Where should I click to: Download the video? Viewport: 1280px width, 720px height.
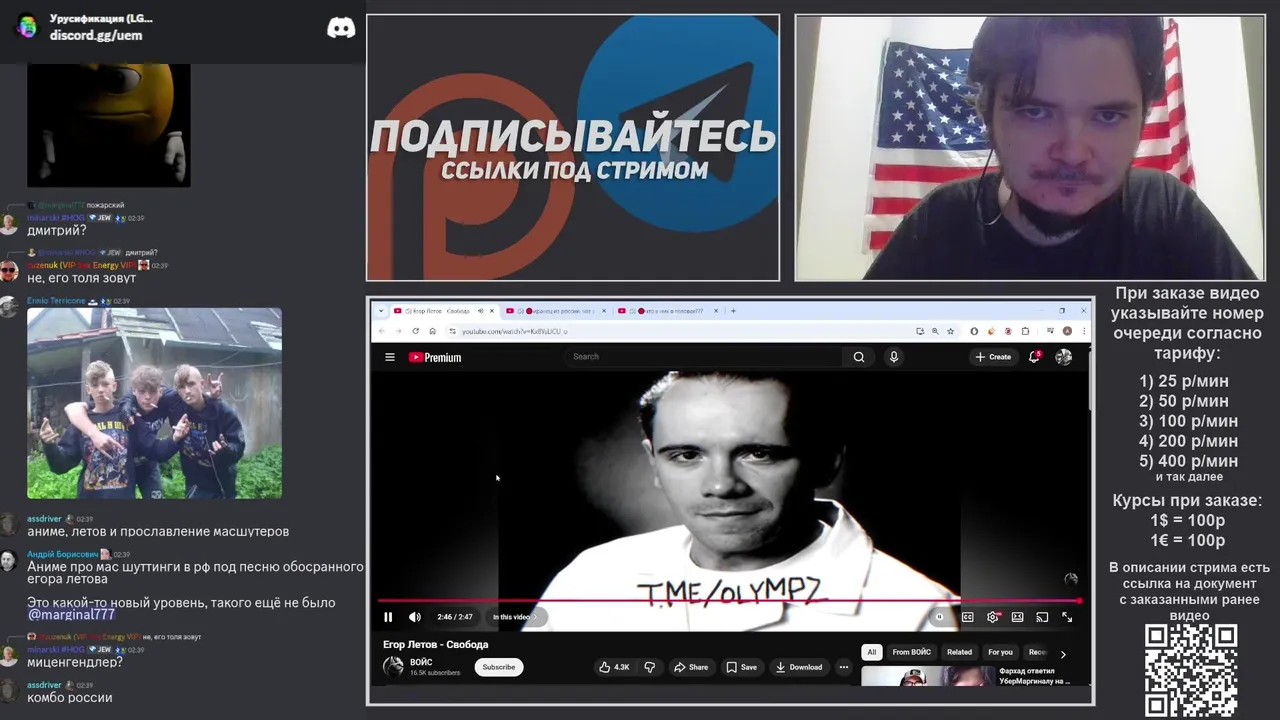coord(799,667)
